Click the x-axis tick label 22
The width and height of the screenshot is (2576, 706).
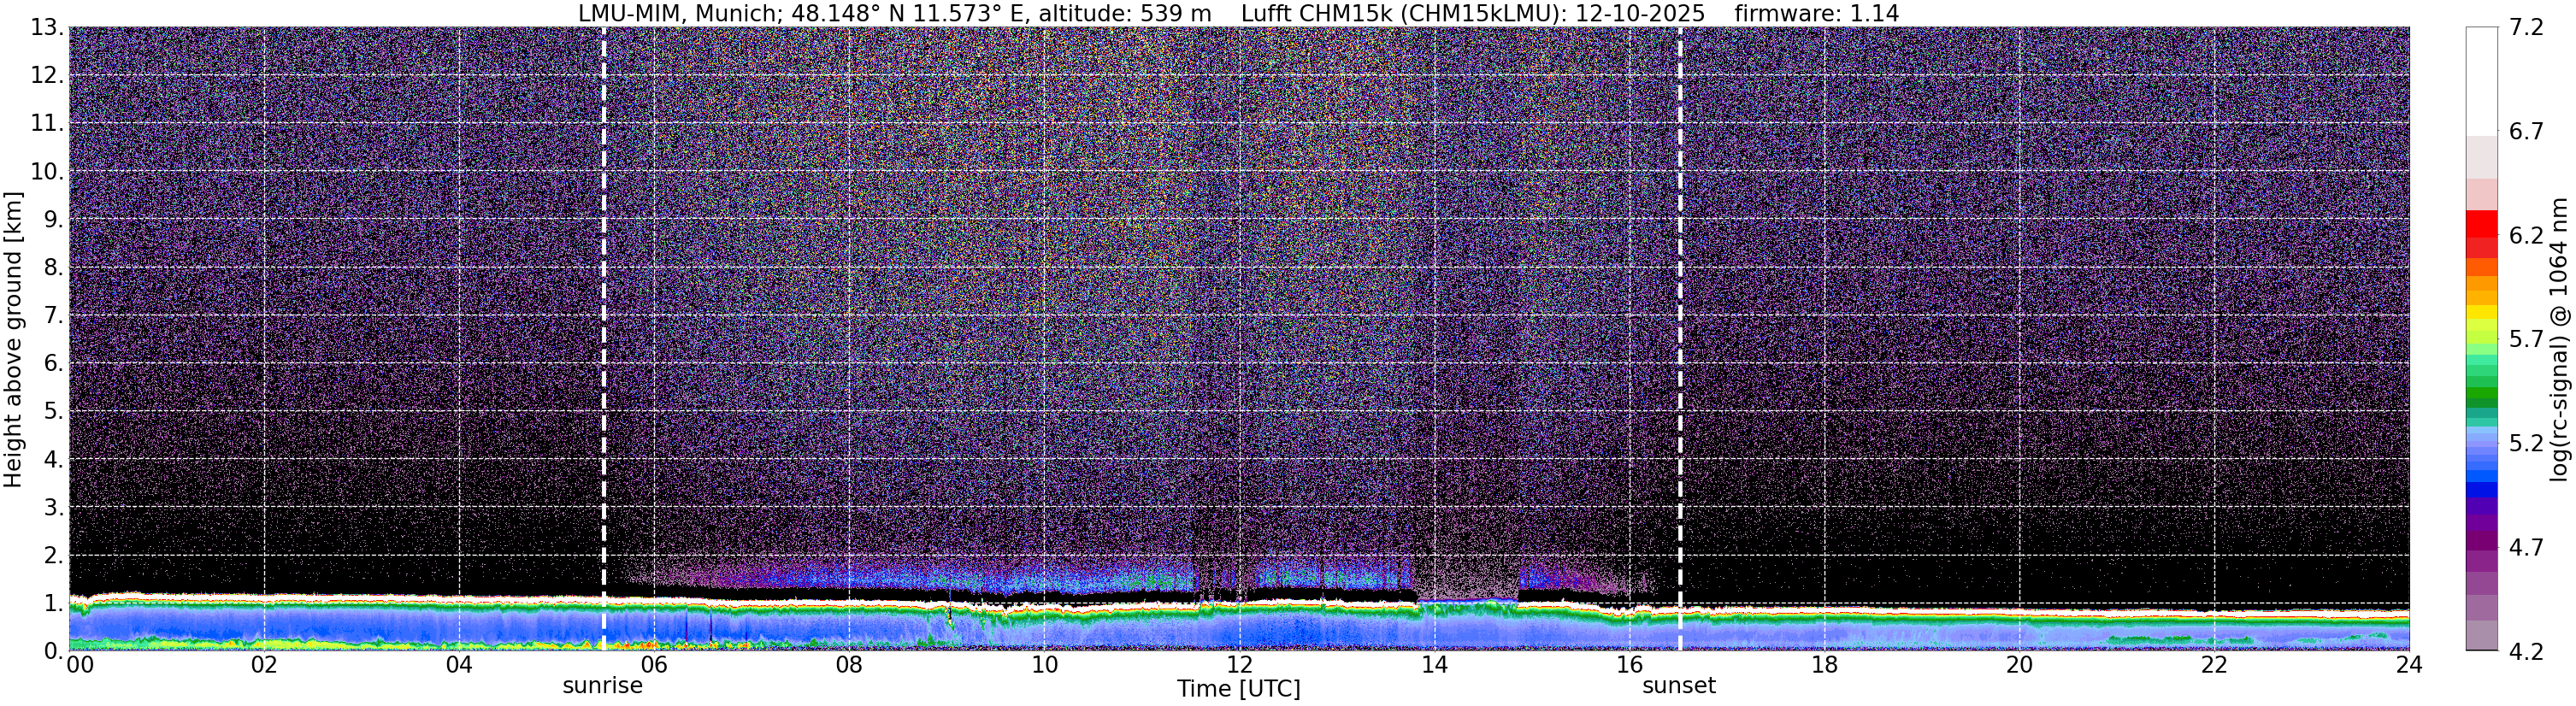coord(2214,666)
